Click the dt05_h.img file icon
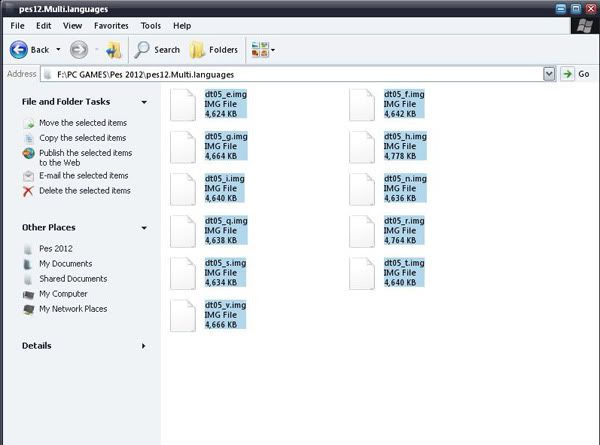600x445 pixels. tap(362, 147)
